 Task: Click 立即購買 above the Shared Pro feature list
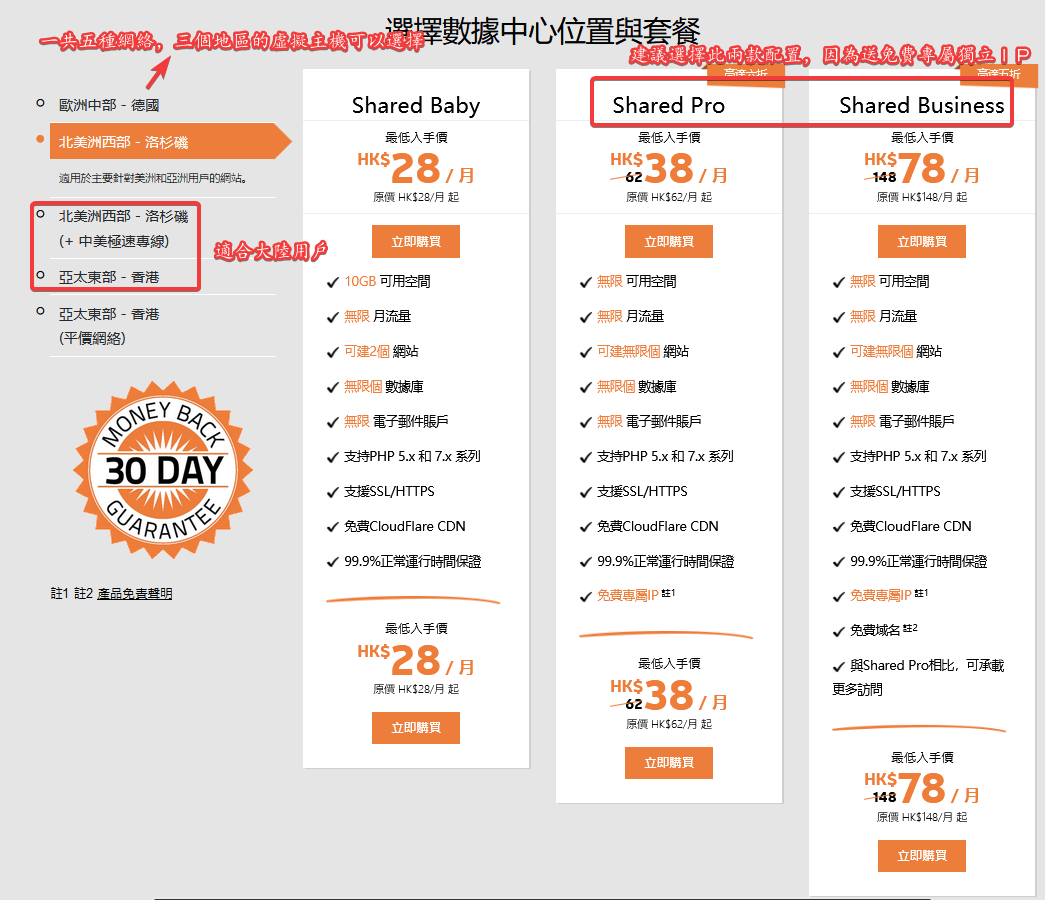coord(668,241)
